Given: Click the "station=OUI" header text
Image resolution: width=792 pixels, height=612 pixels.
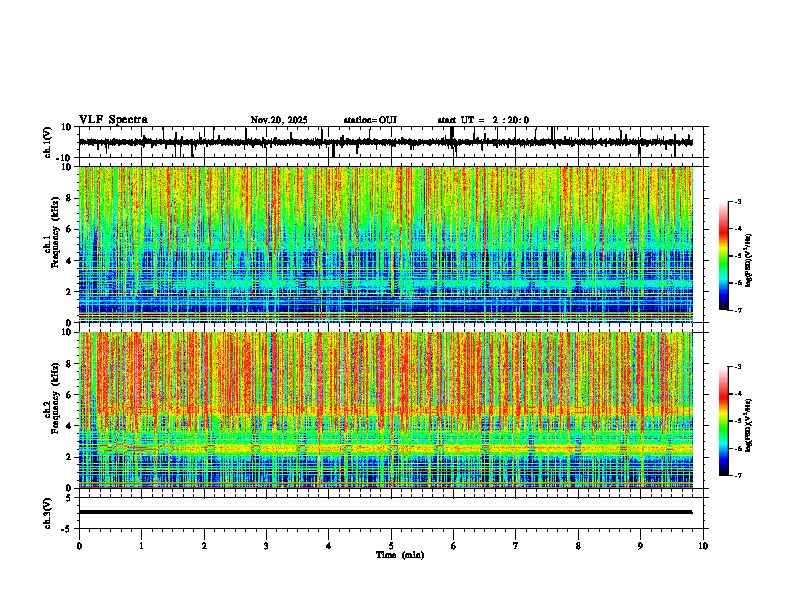Looking at the screenshot, I should pos(370,120).
